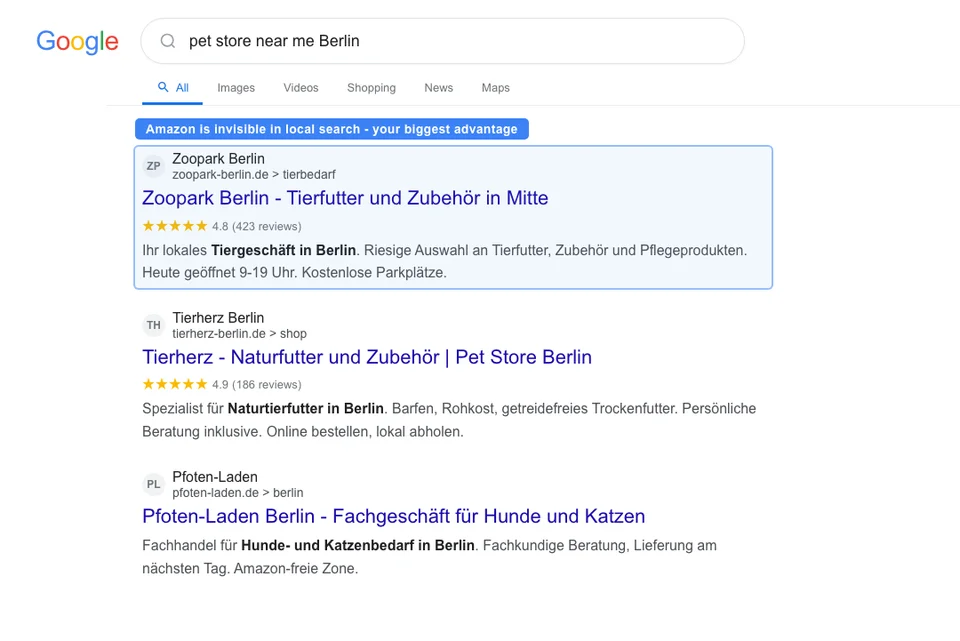960x641 pixels.
Task: Click the Google logo
Action: (77, 42)
